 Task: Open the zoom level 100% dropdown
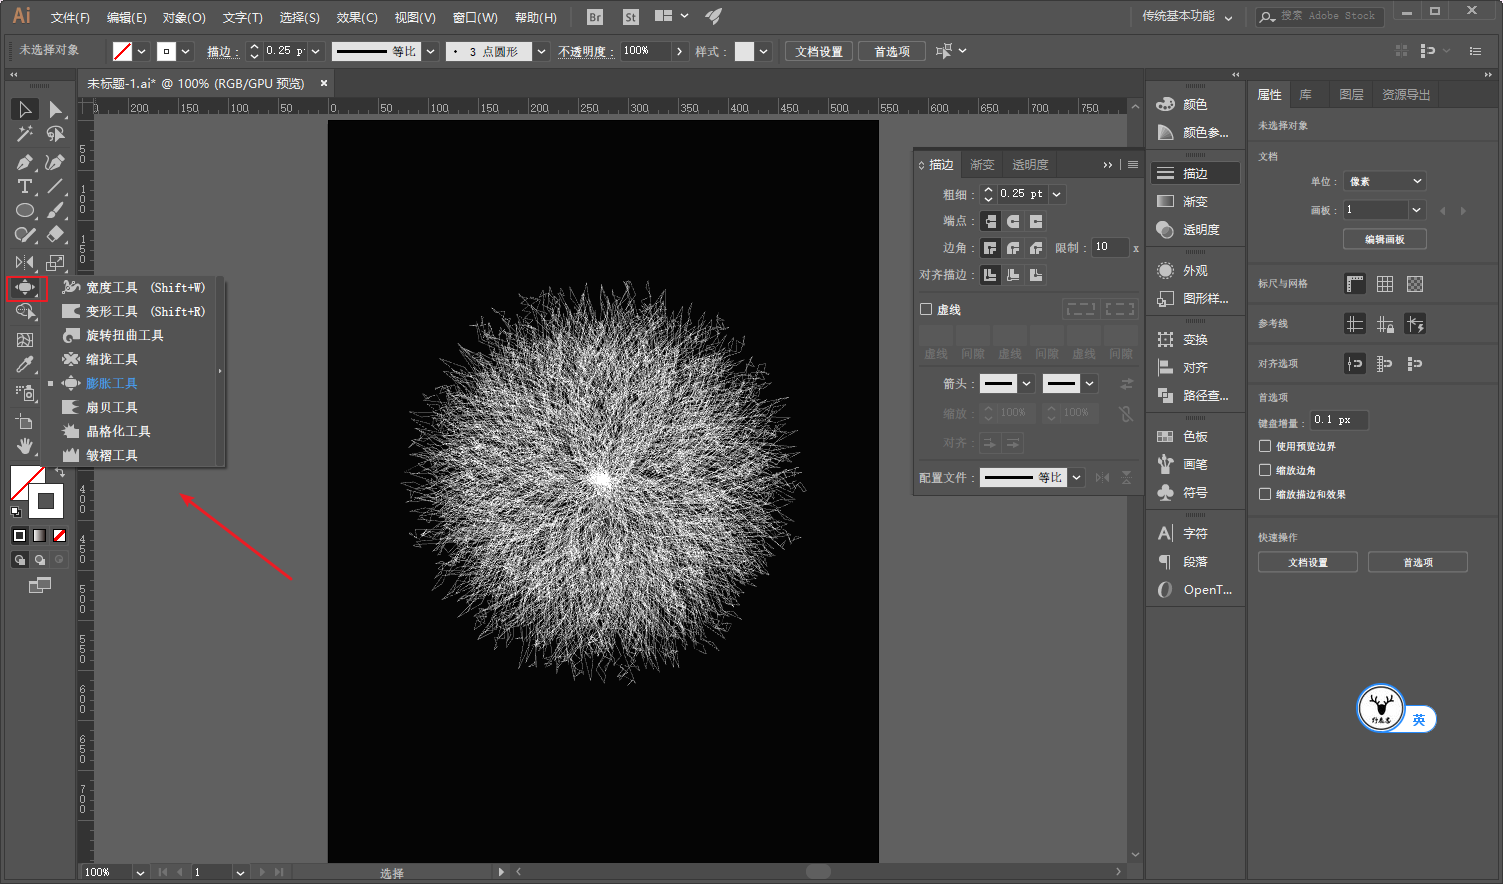coord(140,872)
